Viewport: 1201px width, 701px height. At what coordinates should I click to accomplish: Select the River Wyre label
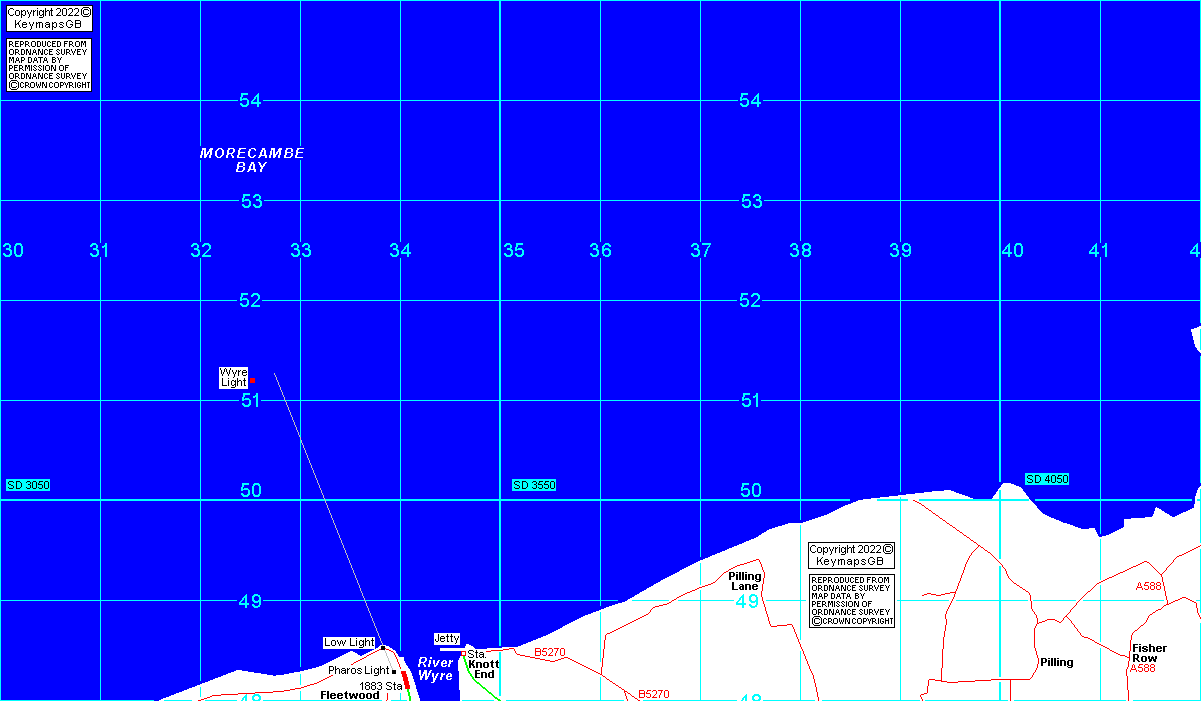point(436,669)
